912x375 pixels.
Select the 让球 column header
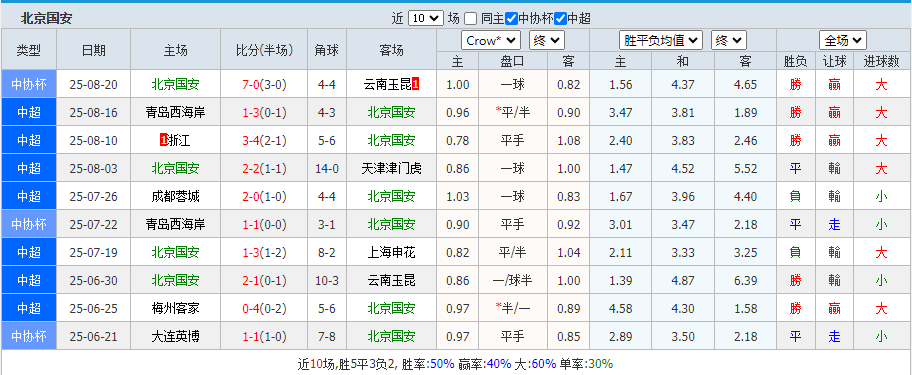coord(835,61)
